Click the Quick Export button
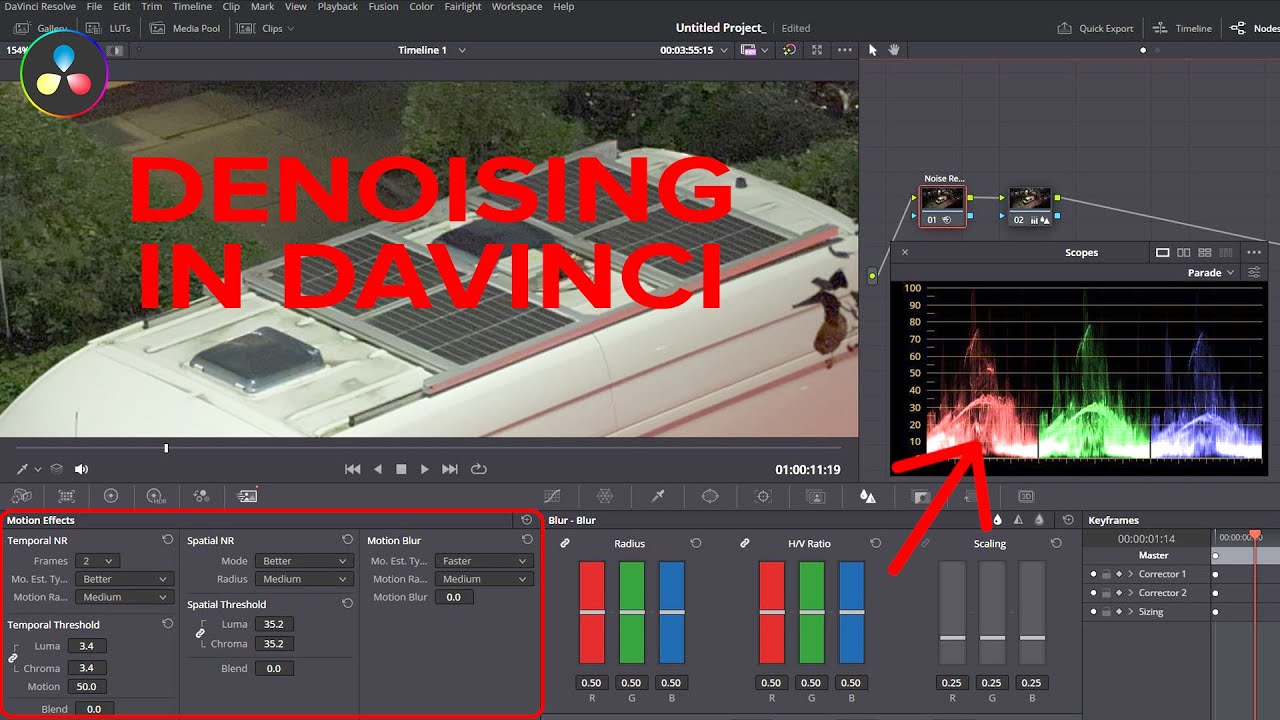Screen dimensions: 1280x720 (x=1095, y=28)
